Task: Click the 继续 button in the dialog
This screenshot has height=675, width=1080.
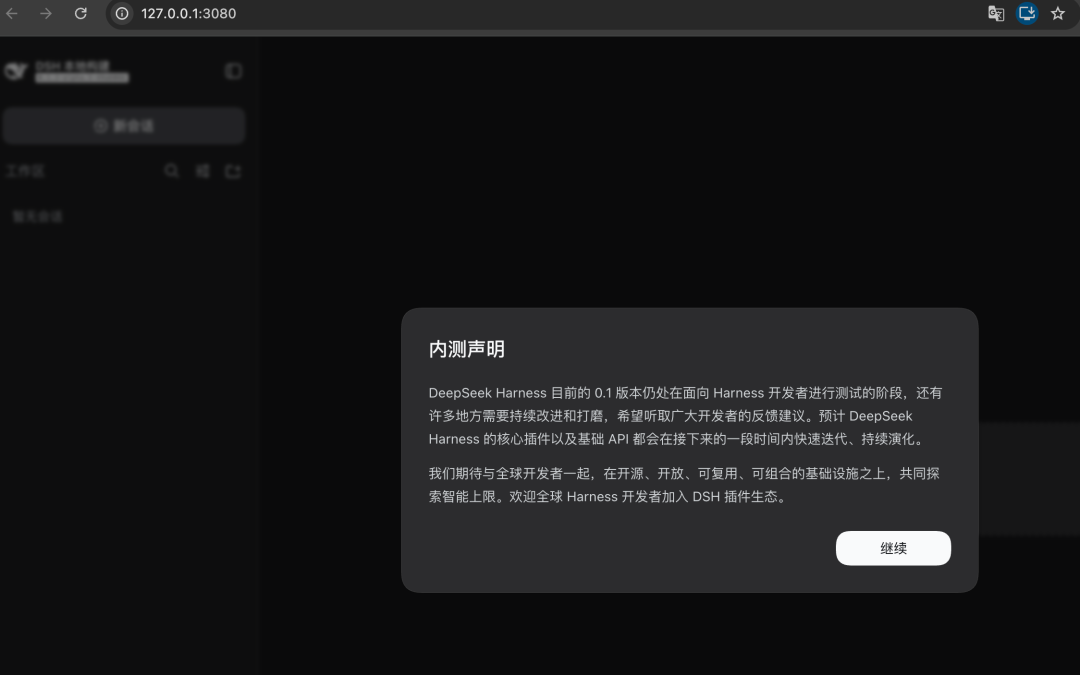Action: click(x=893, y=548)
